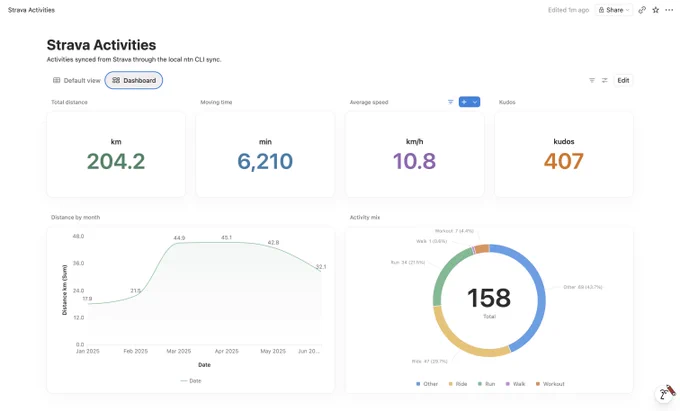Click the 42.8 data point label on line chart
This screenshot has height=411, width=680.
(x=273, y=242)
